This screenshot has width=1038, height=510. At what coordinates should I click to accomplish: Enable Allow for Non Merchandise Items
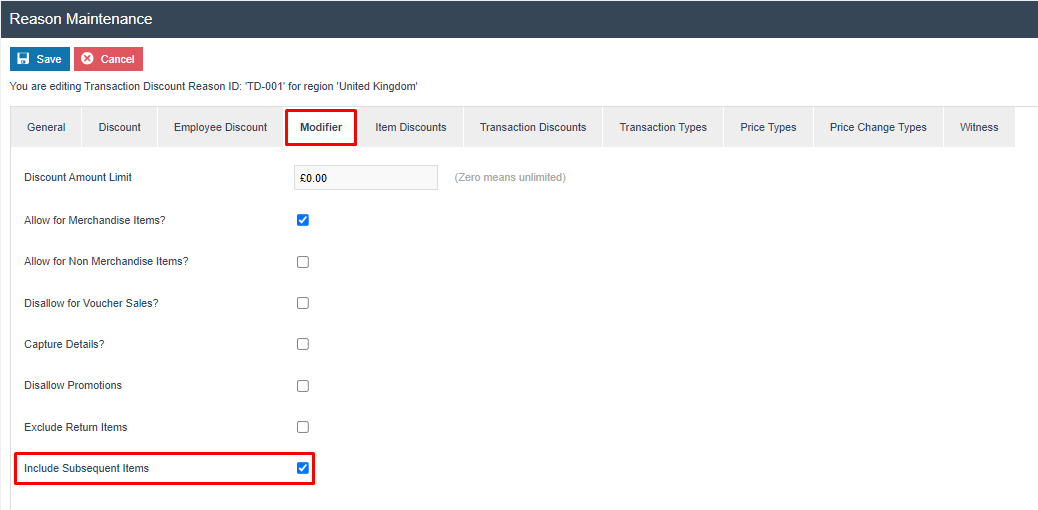(x=303, y=262)
